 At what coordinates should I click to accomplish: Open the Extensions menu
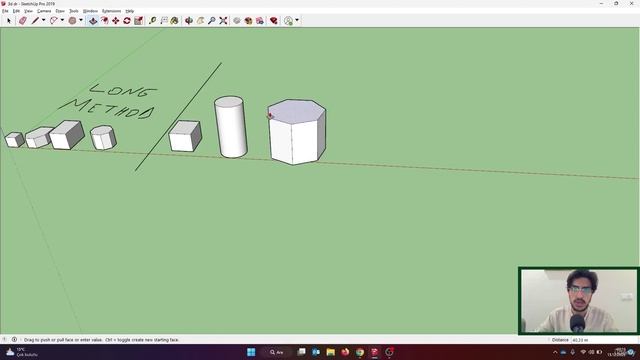point(111,11)
